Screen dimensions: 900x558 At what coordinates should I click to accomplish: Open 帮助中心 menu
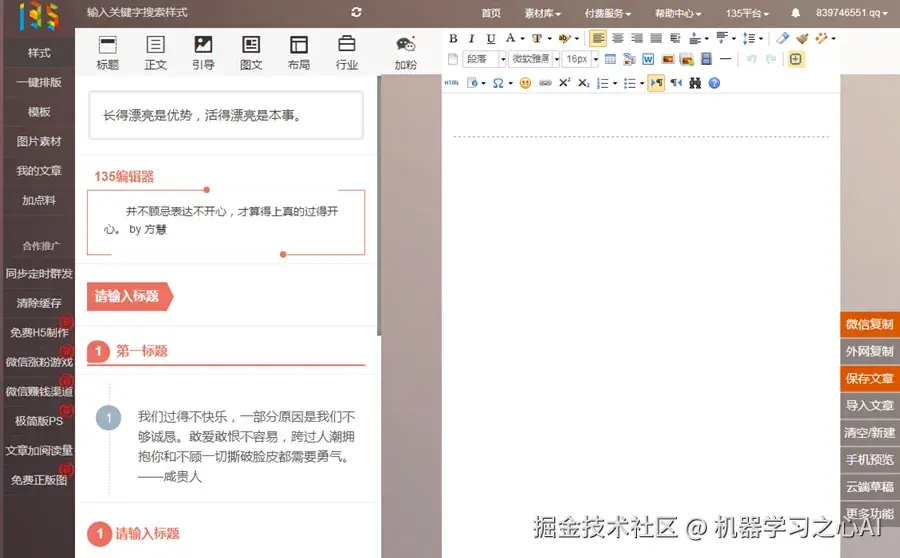[x=678, y=13]
